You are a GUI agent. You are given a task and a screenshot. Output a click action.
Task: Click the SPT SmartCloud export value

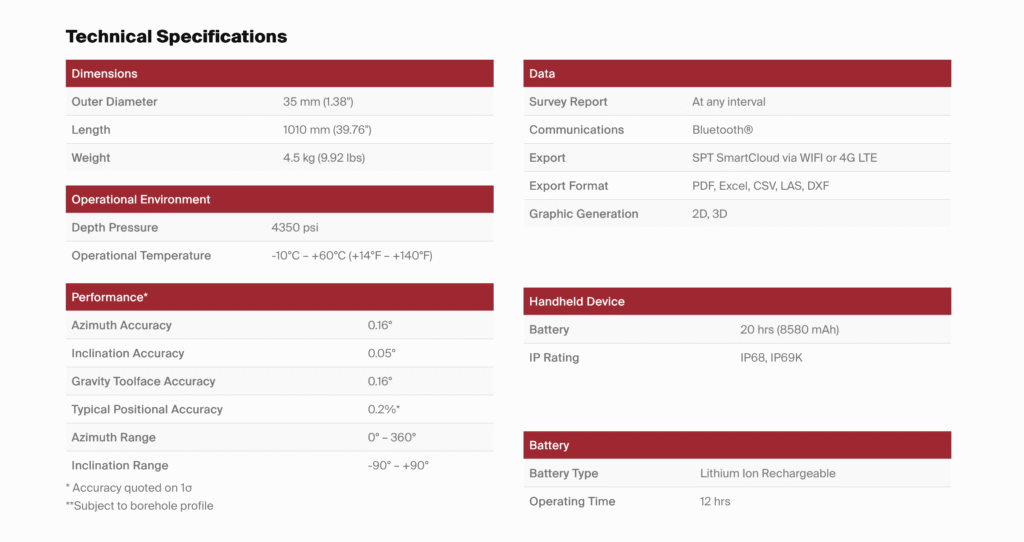tap(784, 158)
